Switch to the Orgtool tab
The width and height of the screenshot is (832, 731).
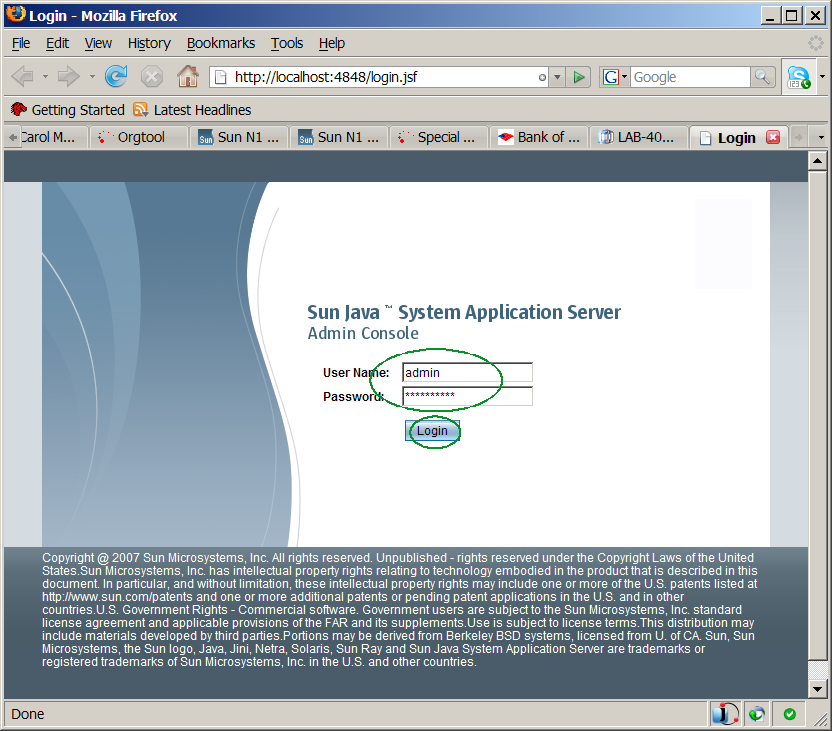click(x=139, y=137)
